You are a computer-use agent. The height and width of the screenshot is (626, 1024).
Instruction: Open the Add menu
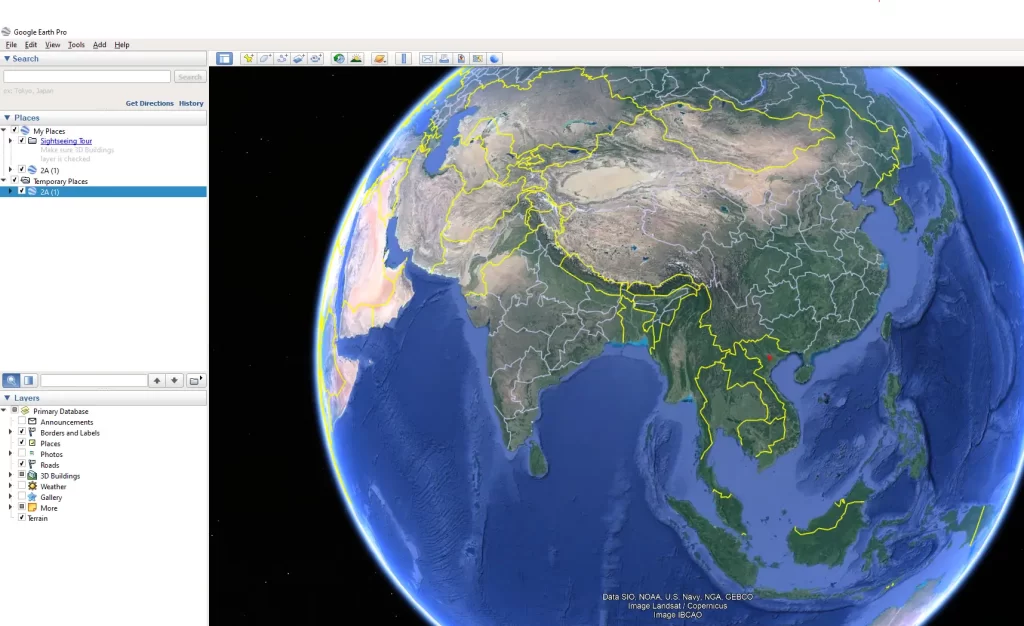[x=99, y=45]
